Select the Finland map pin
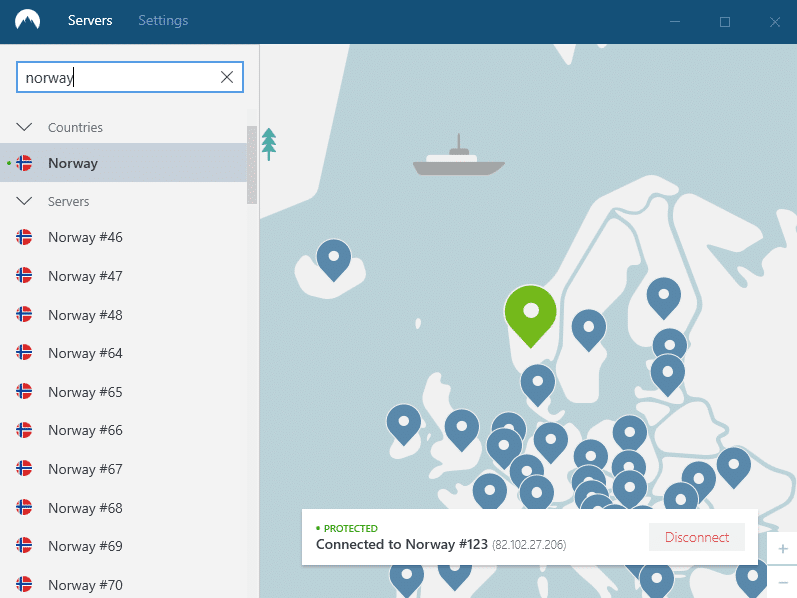797x598 pixels. click(664, 298)
